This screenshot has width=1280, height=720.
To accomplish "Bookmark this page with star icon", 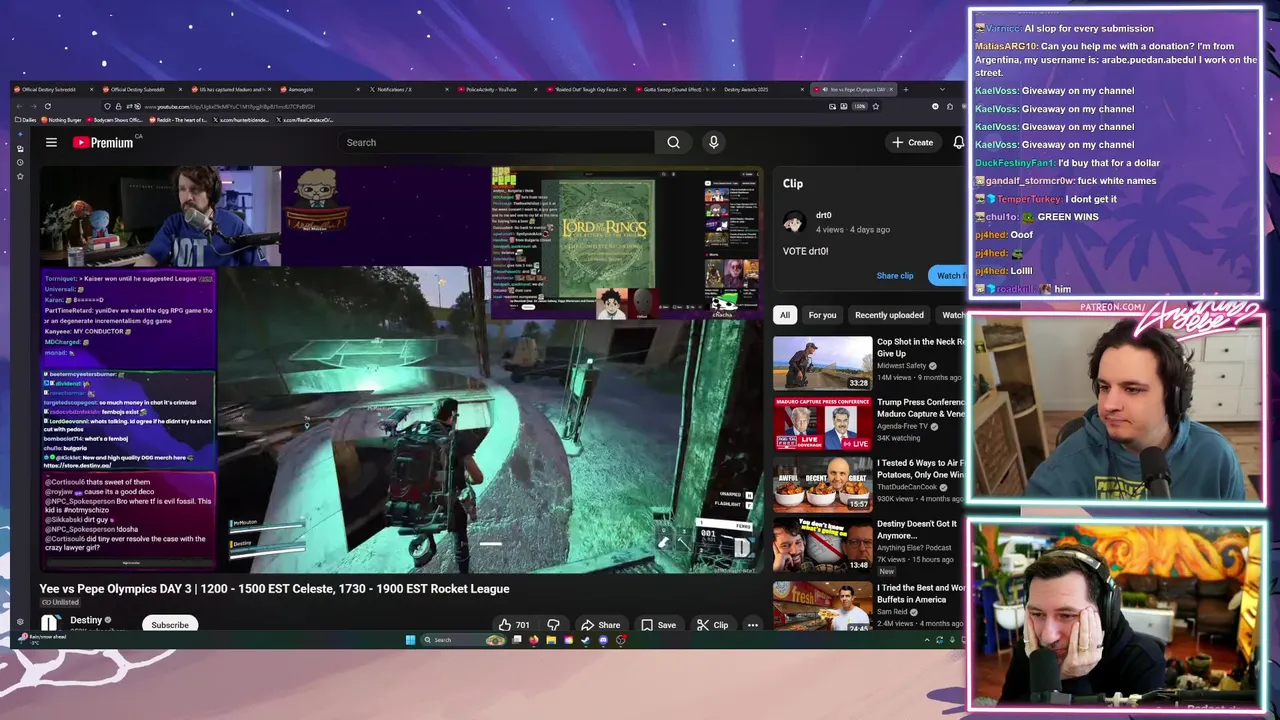I will [875, 106].
